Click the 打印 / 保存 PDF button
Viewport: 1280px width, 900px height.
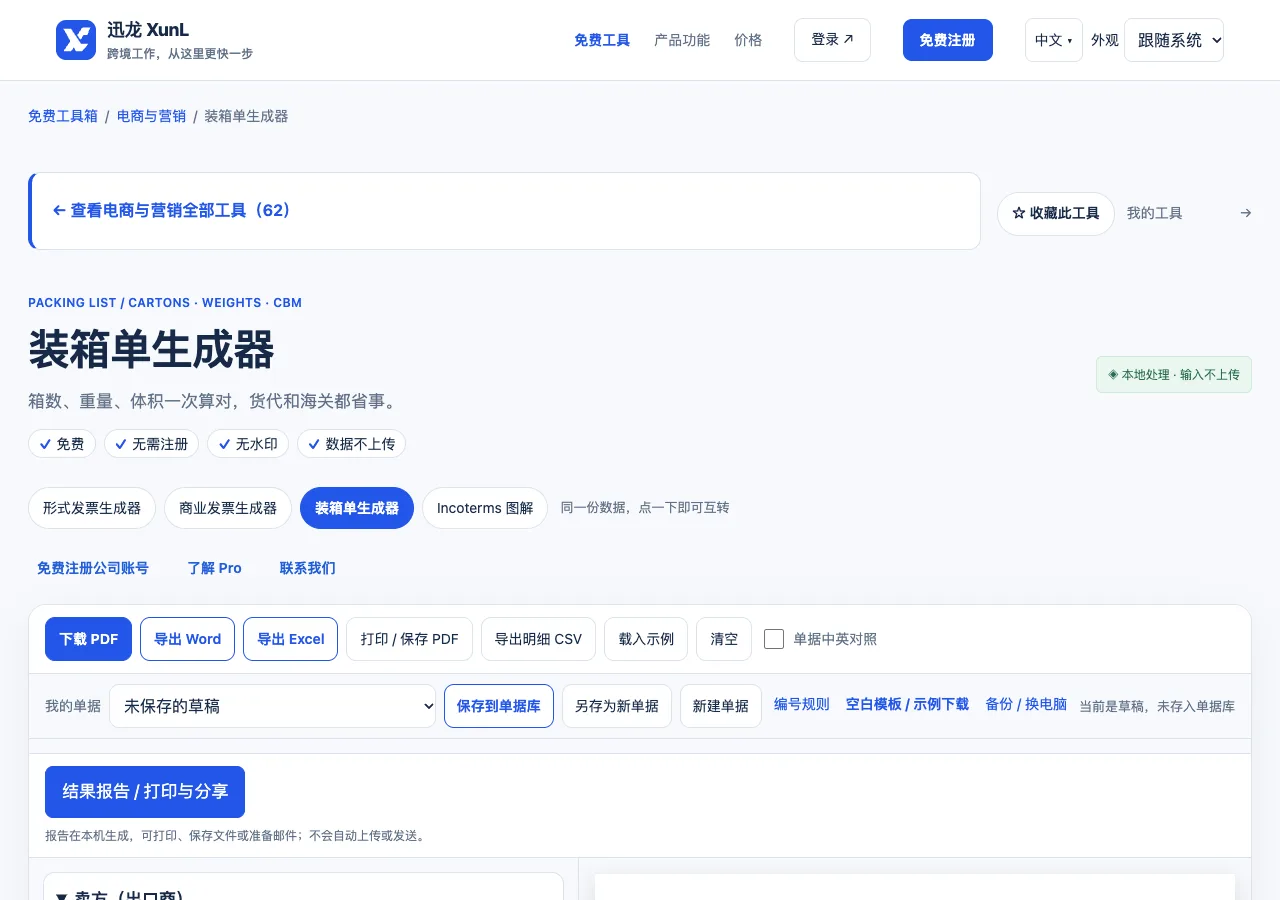(x=410, y=639)
